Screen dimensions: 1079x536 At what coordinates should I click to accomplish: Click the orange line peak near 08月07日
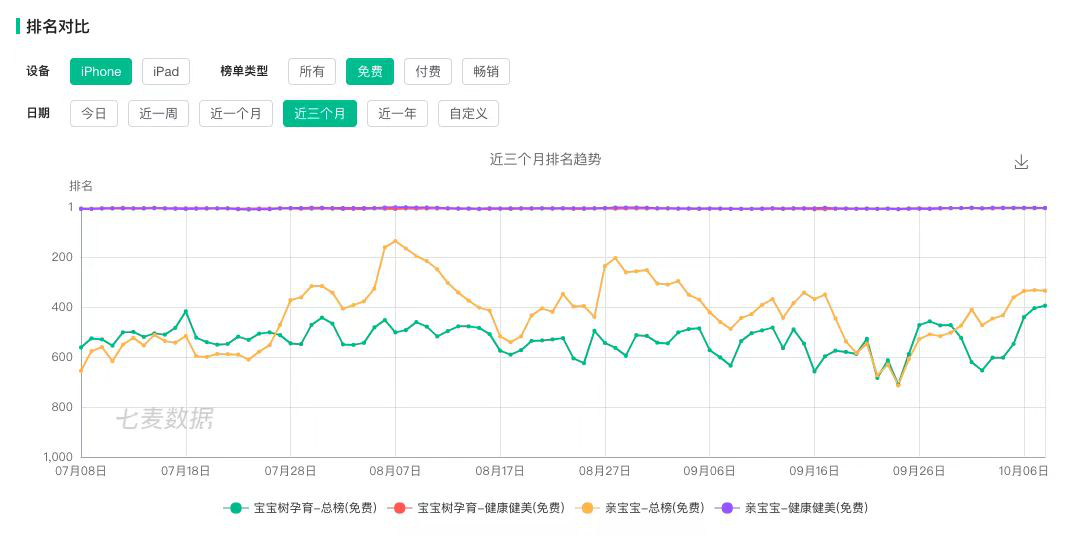pyautogui.click(x=395, y=241)
